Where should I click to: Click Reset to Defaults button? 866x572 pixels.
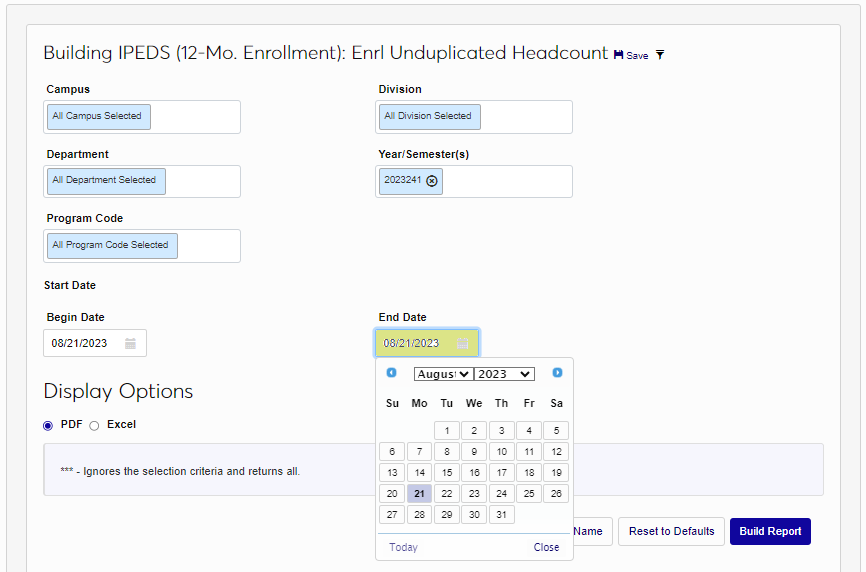pyautogui.click(x=671, y=531)
